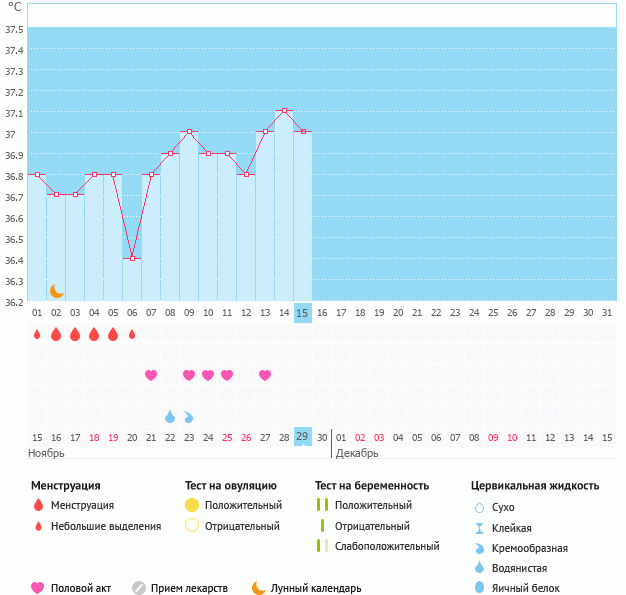Image resolution: width=626 pixels, height=595 pixels.
Task: Click the Клейкая hourglass icon in legend
Action: [479, 528]
